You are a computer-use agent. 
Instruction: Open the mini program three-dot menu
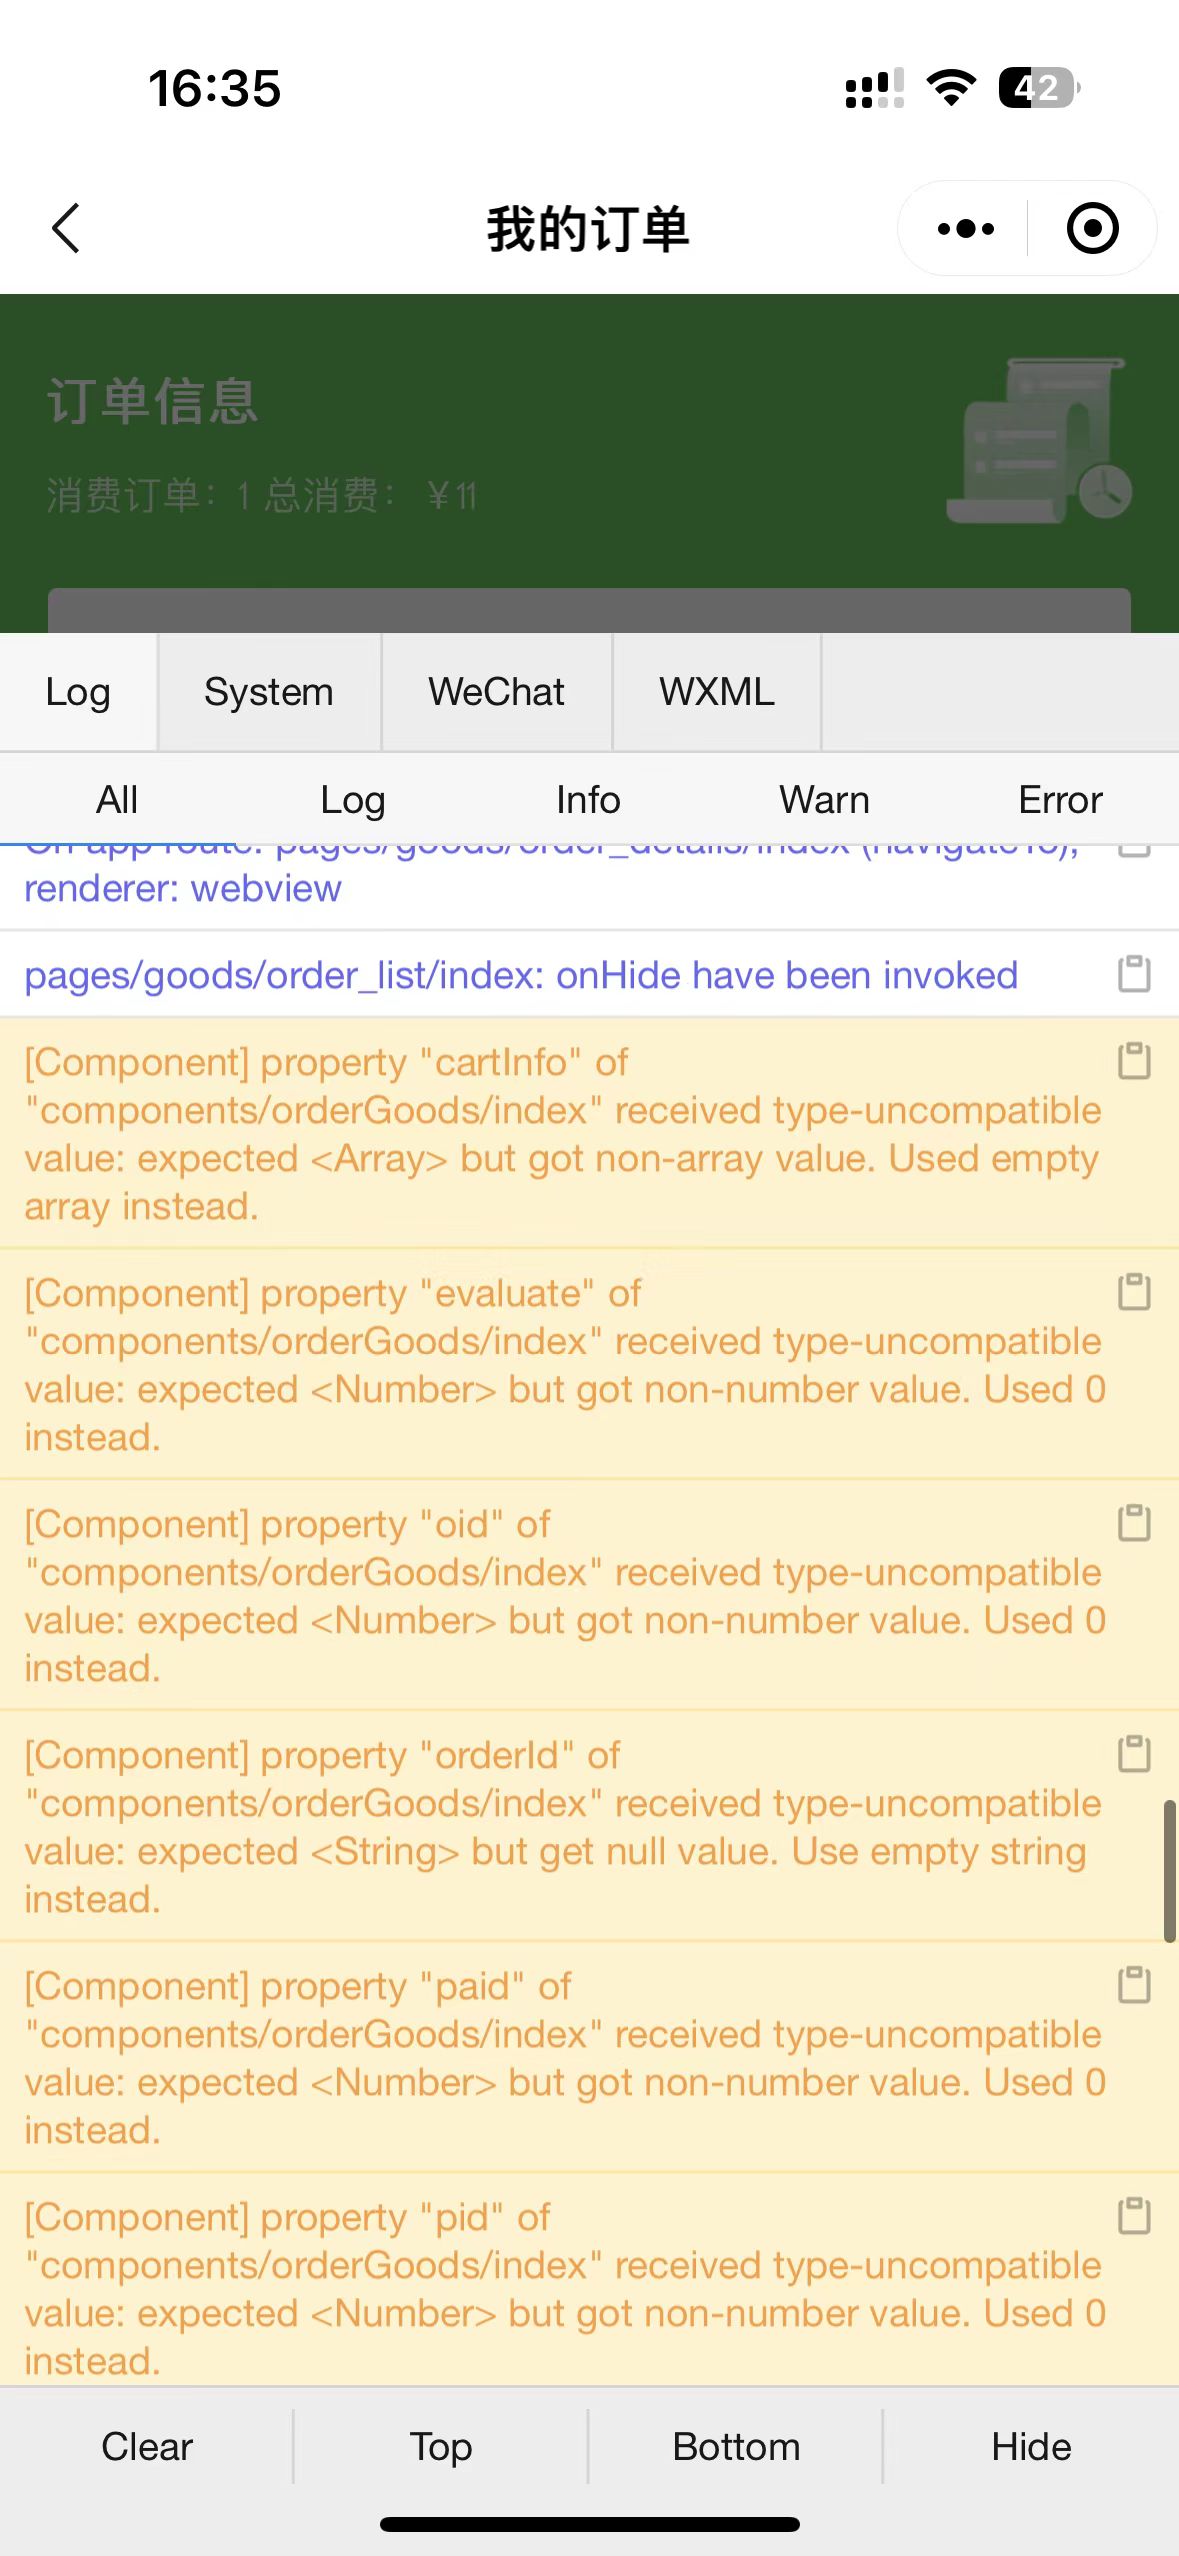click(965, 229)
